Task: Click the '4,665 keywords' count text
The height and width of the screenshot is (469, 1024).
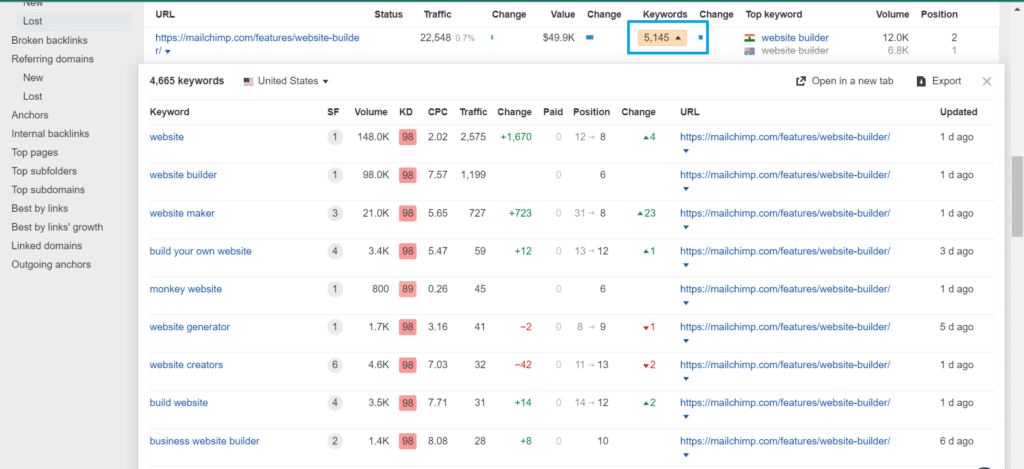Action: click(187, 81)
